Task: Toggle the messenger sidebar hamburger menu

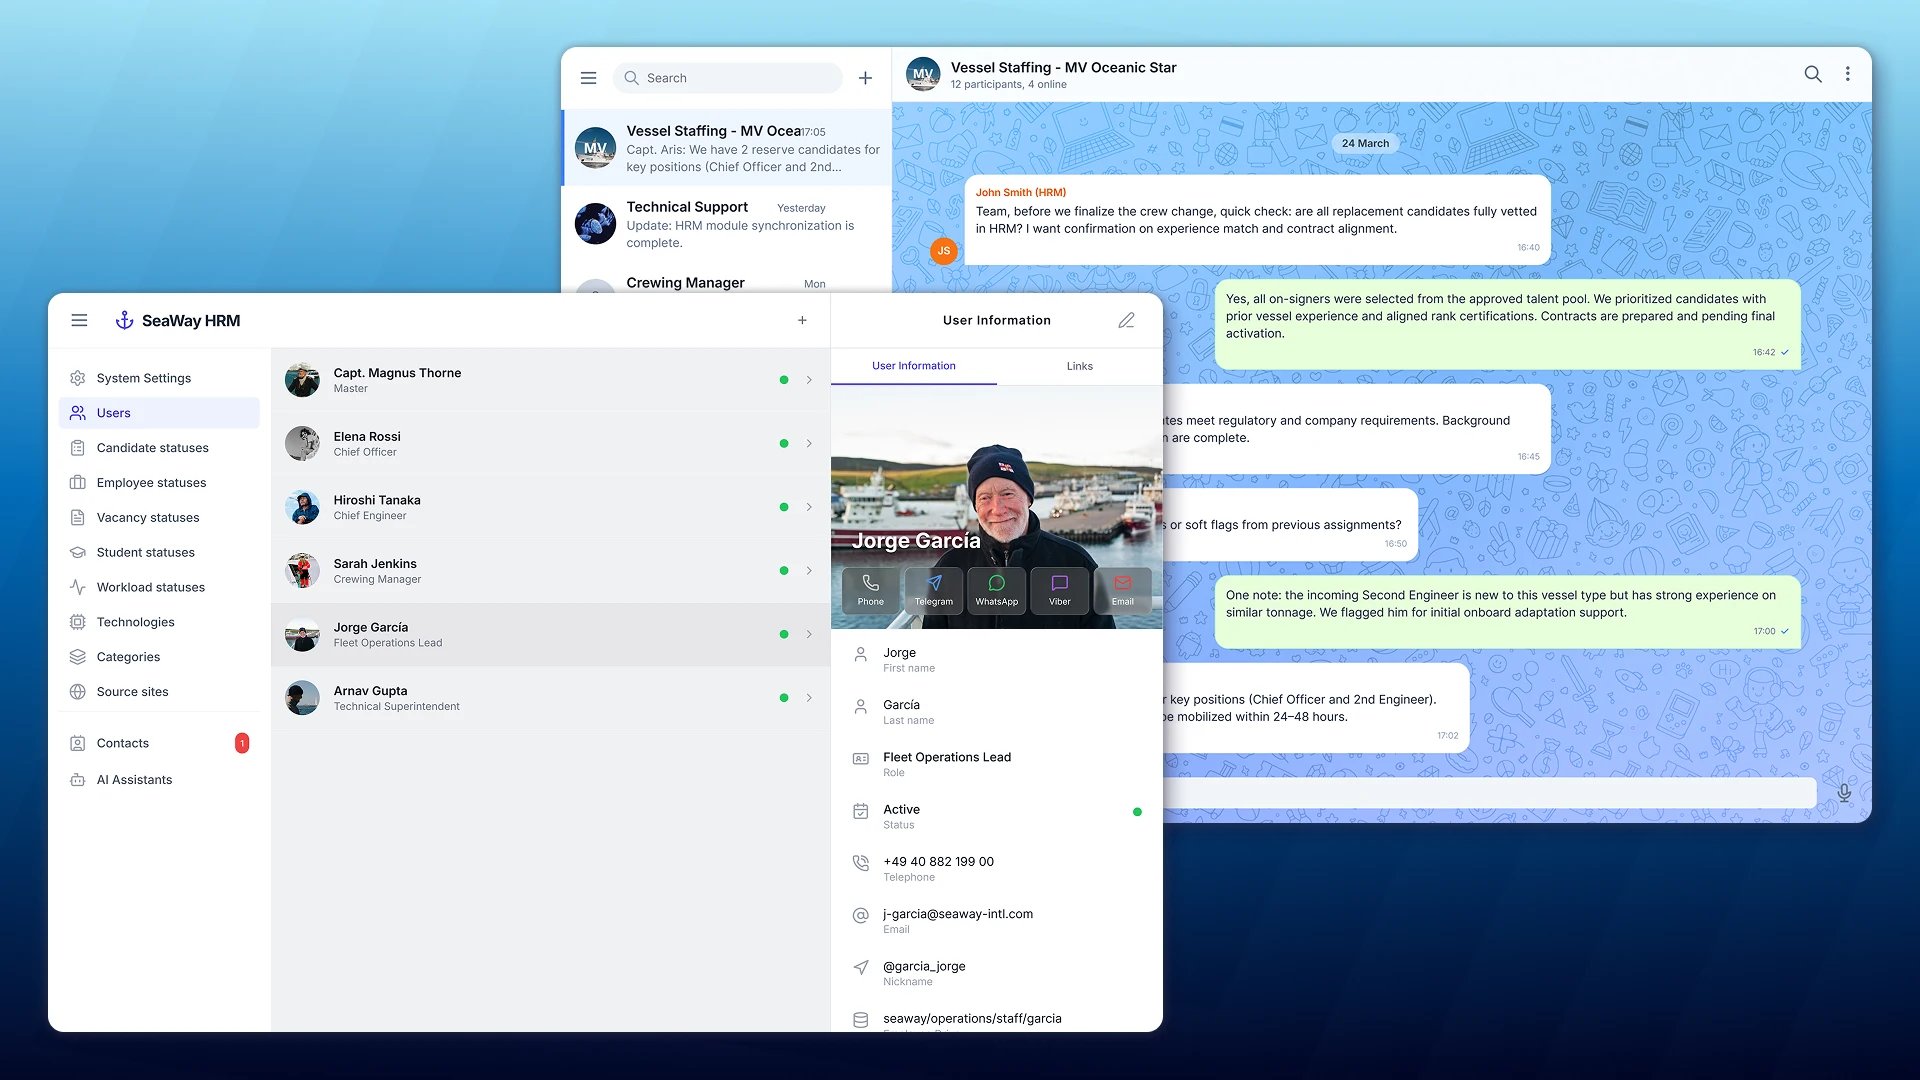Action: click(588, 78)
